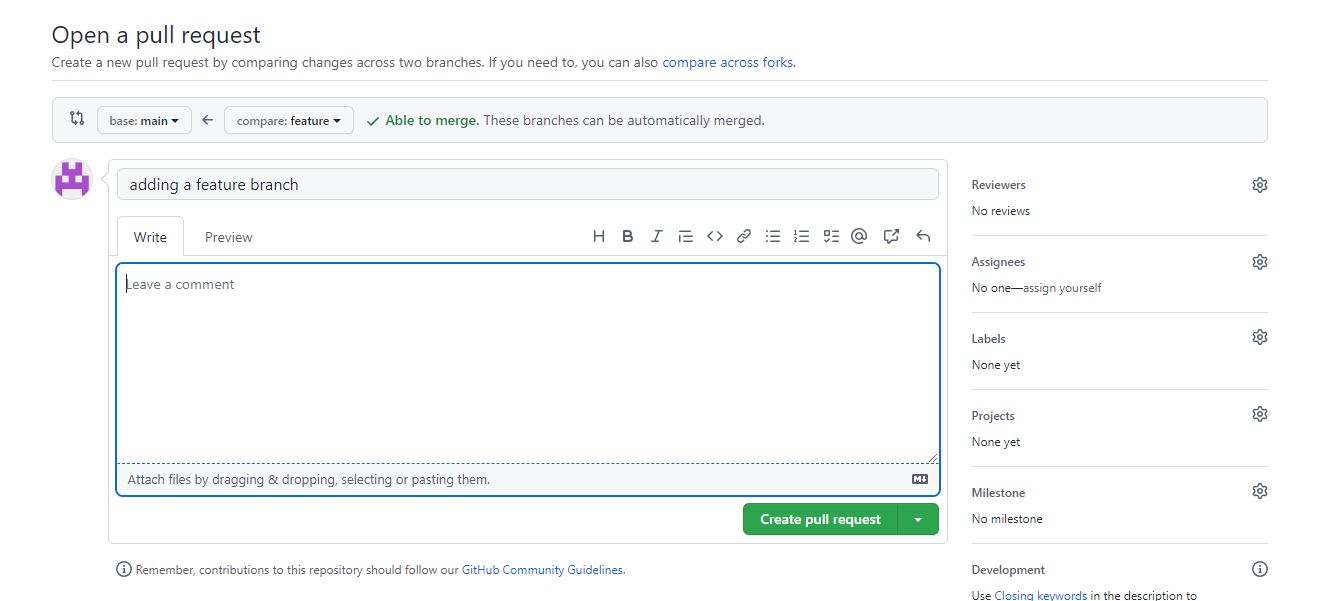Viewport: 1336px width, 601px height.
Task: Mention a user with the @ icon
Action: point(859,237)
